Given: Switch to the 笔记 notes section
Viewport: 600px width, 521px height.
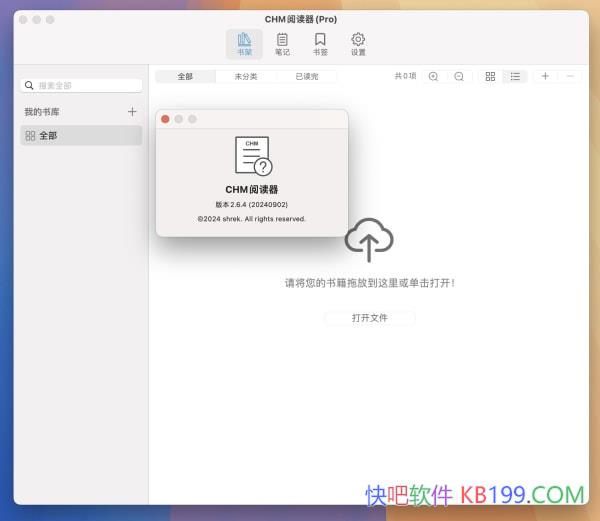Looking at the screenshot, I should [283, 44].
